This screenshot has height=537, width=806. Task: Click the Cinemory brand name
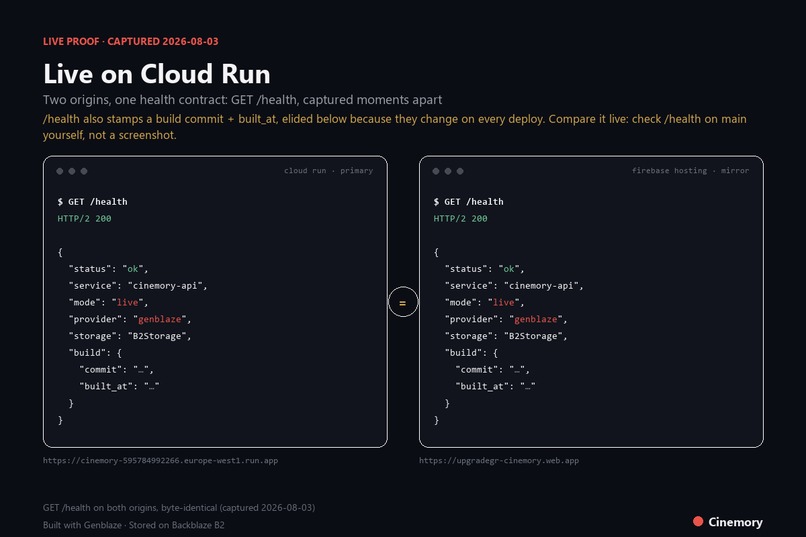[x=735, y=522]
